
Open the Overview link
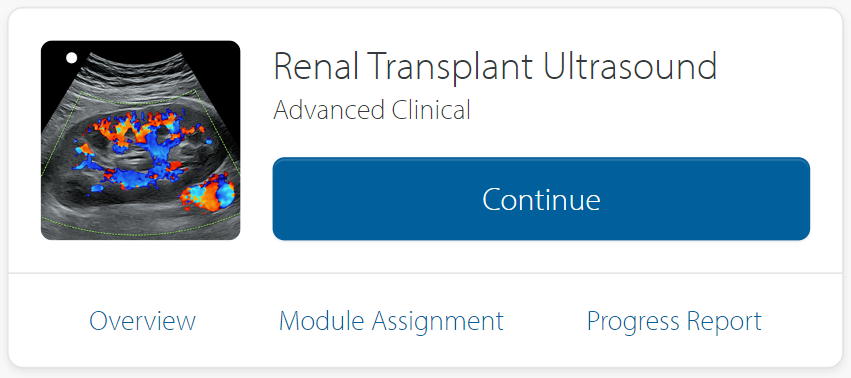[142, 320]
